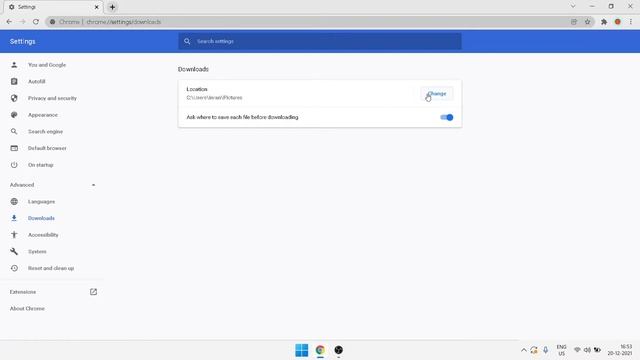Click the Change download location button
This screenshot has height=360, width=640.
[437, 94]
